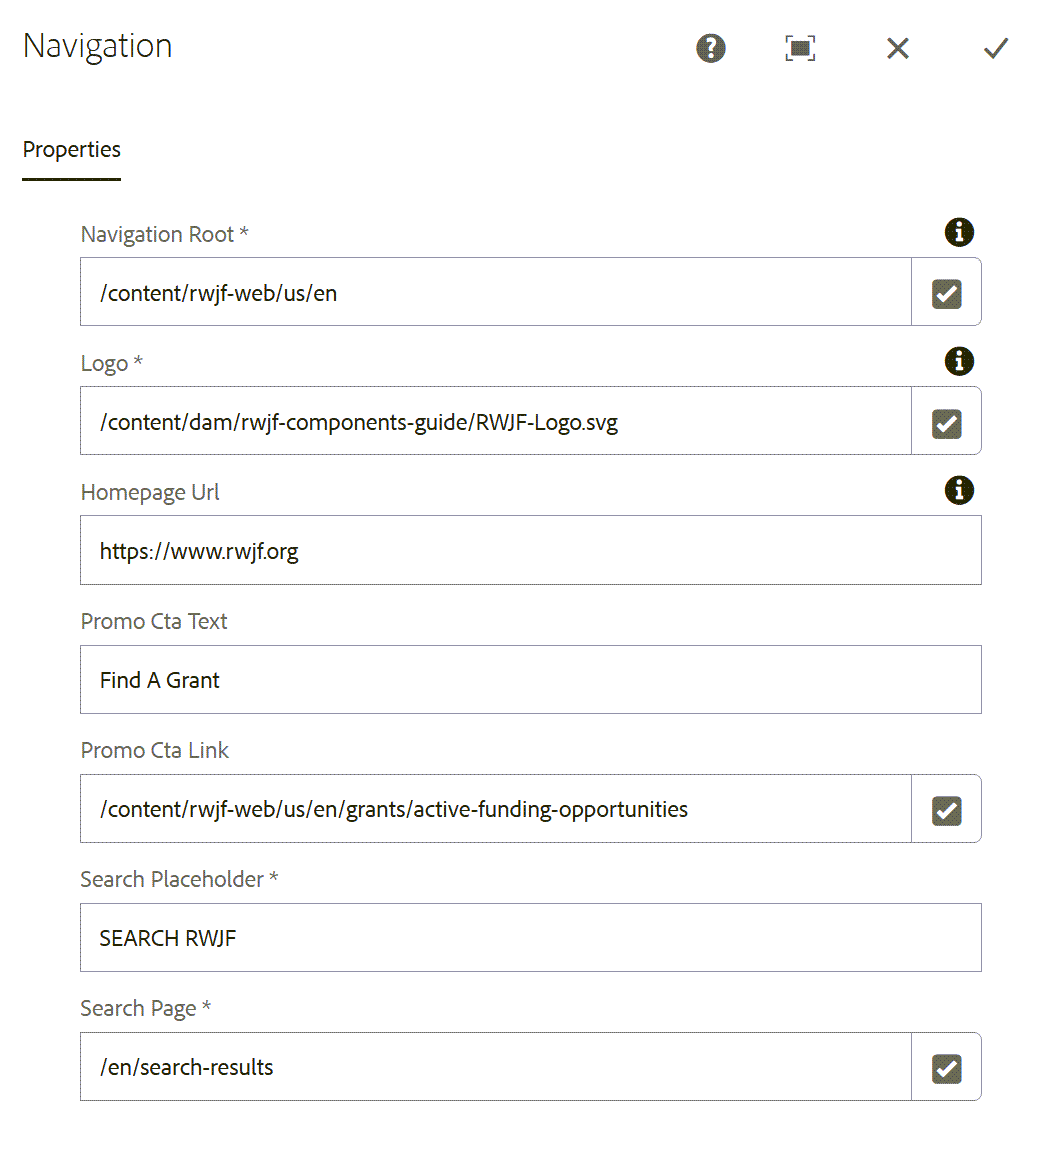Toggle fullscreen mode for Navigation dialog
The height and width of the screenshot is (1156, 1062).
click(x=800, y=49)
